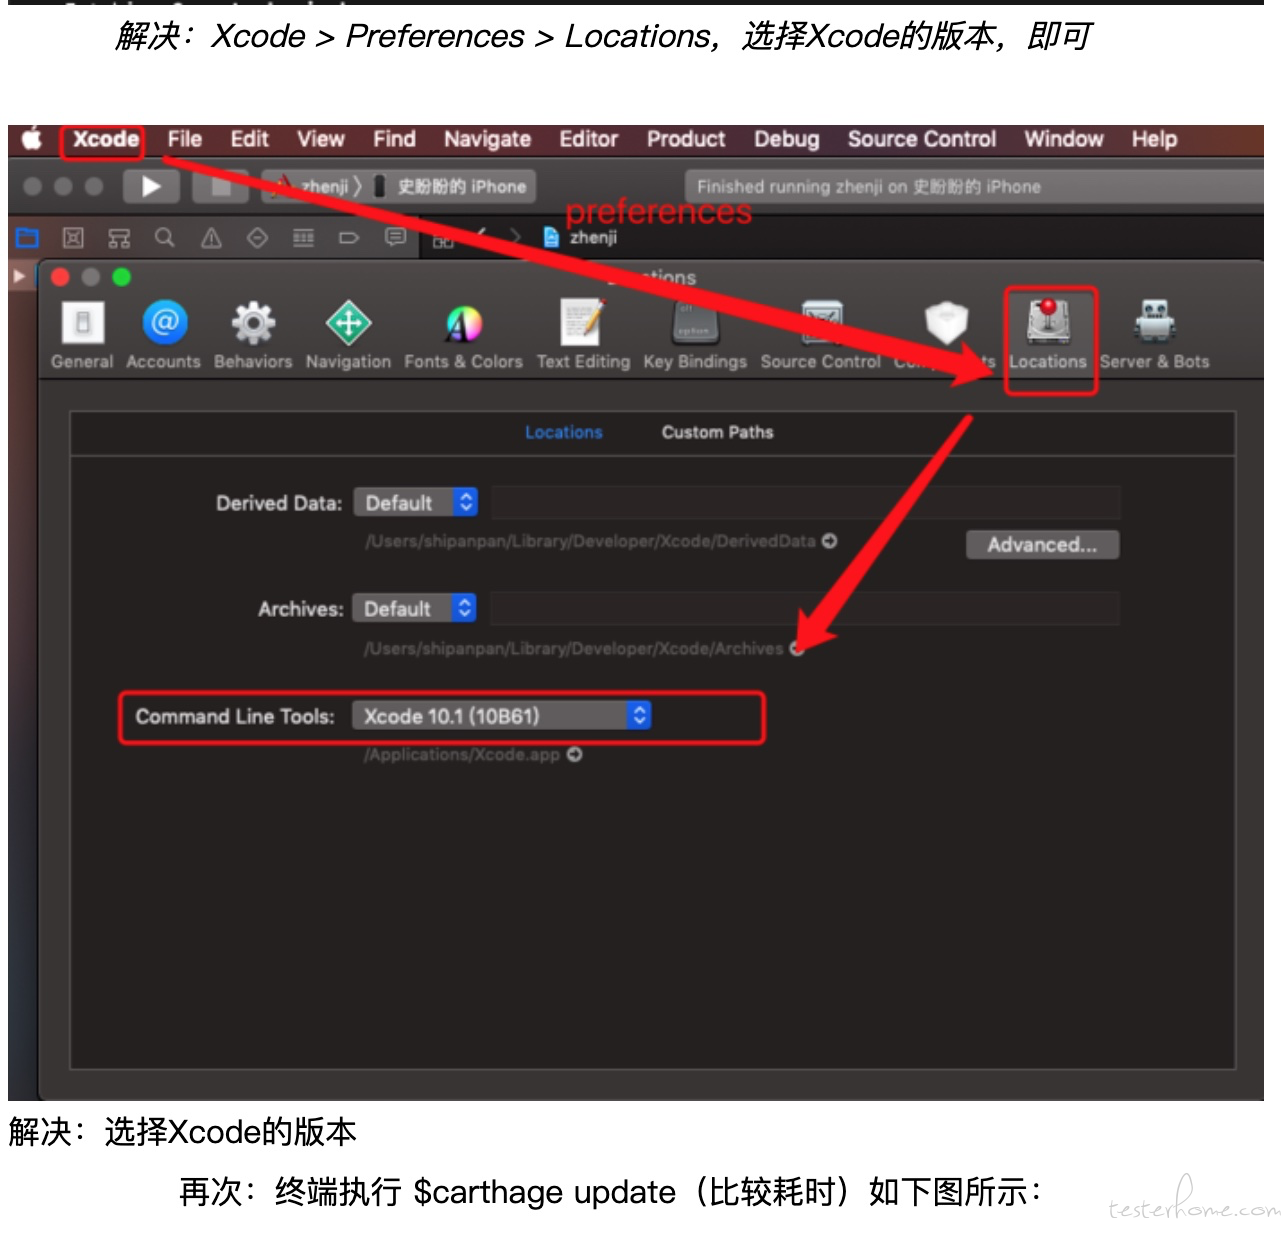Open the Debug menu
This screenshot has height=1236, width=1284.
[x=786, y=139]
